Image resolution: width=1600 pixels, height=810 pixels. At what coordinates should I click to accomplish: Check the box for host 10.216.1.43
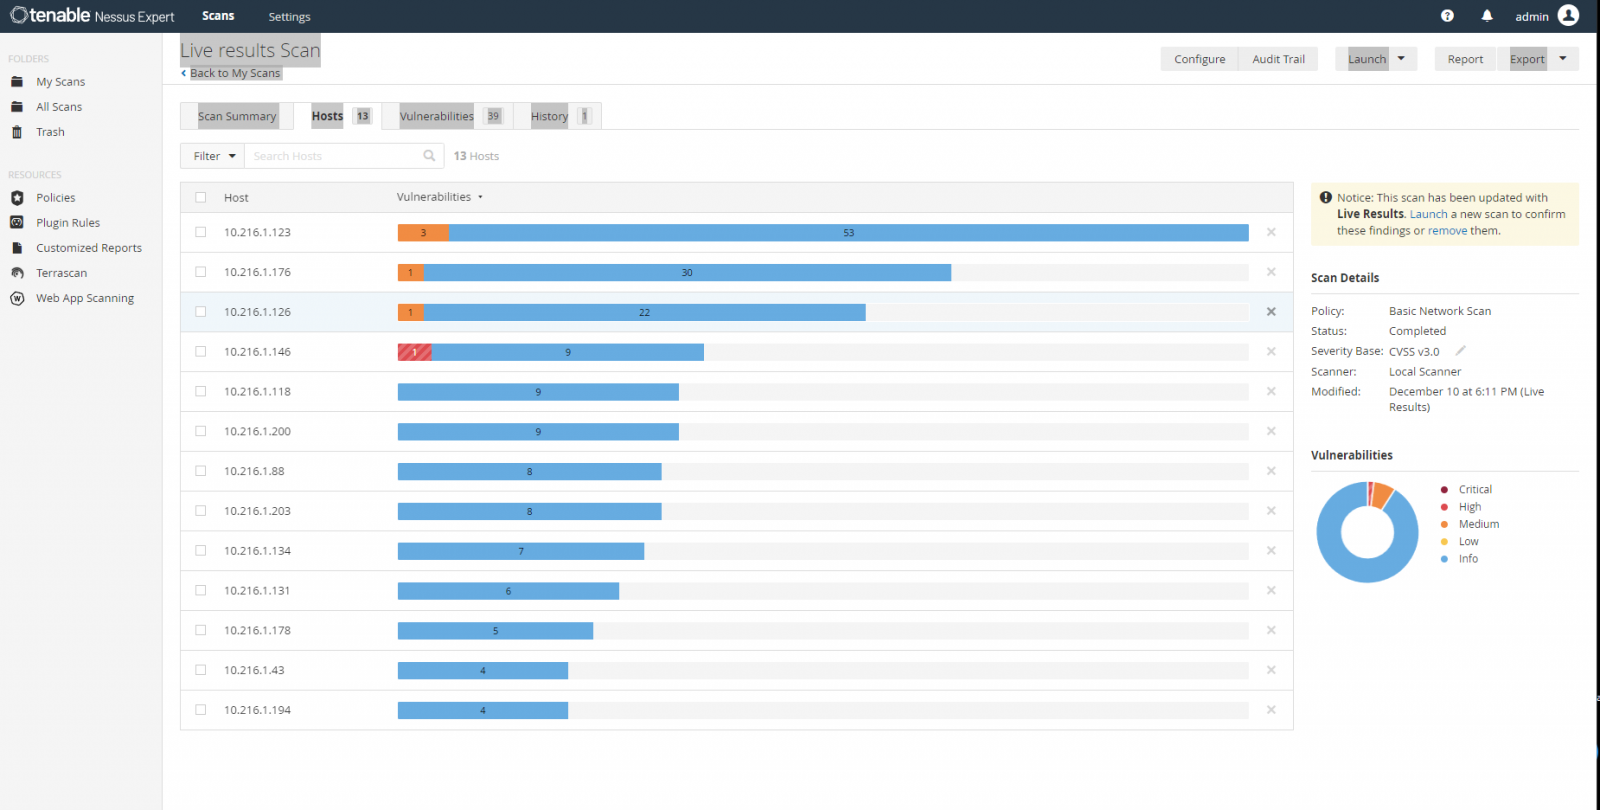point(201,670)
